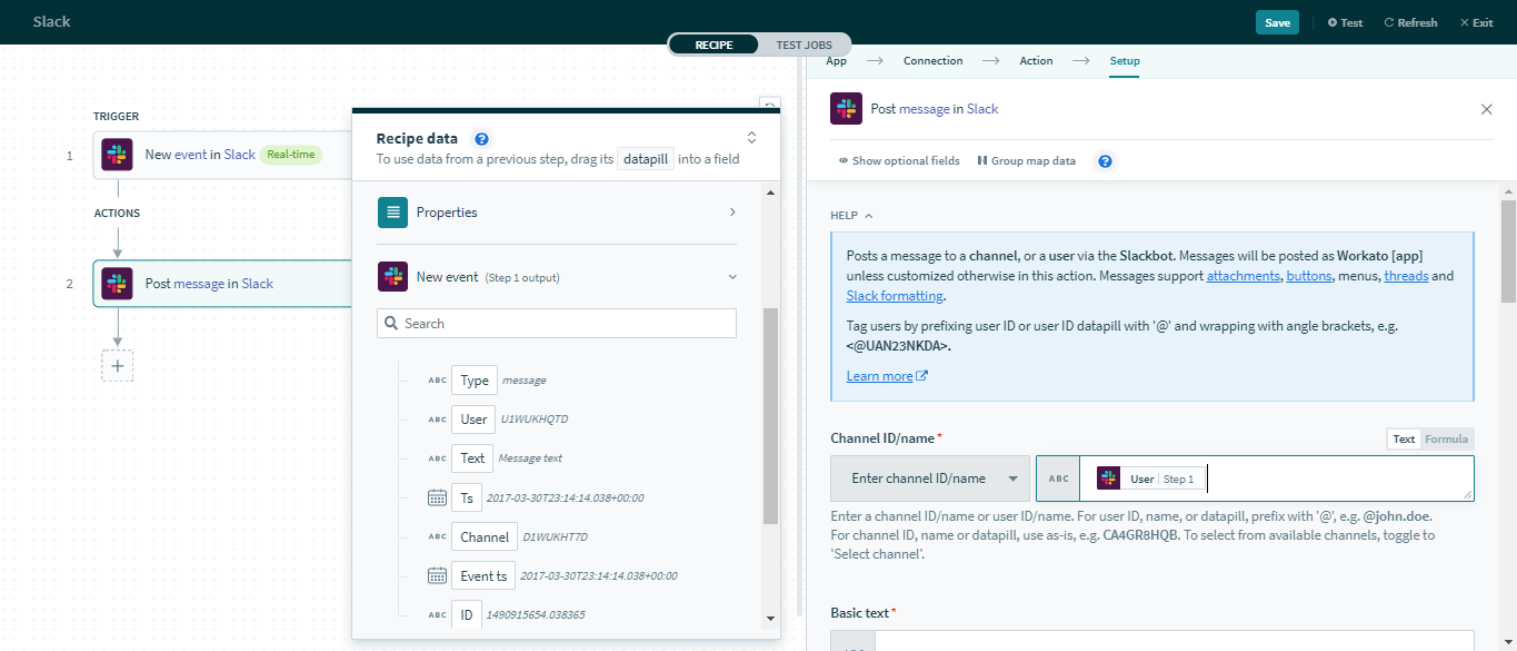Click the help icon beside Group map data
This screenshot has height=651, width=1517.
tap(1105, 161)
